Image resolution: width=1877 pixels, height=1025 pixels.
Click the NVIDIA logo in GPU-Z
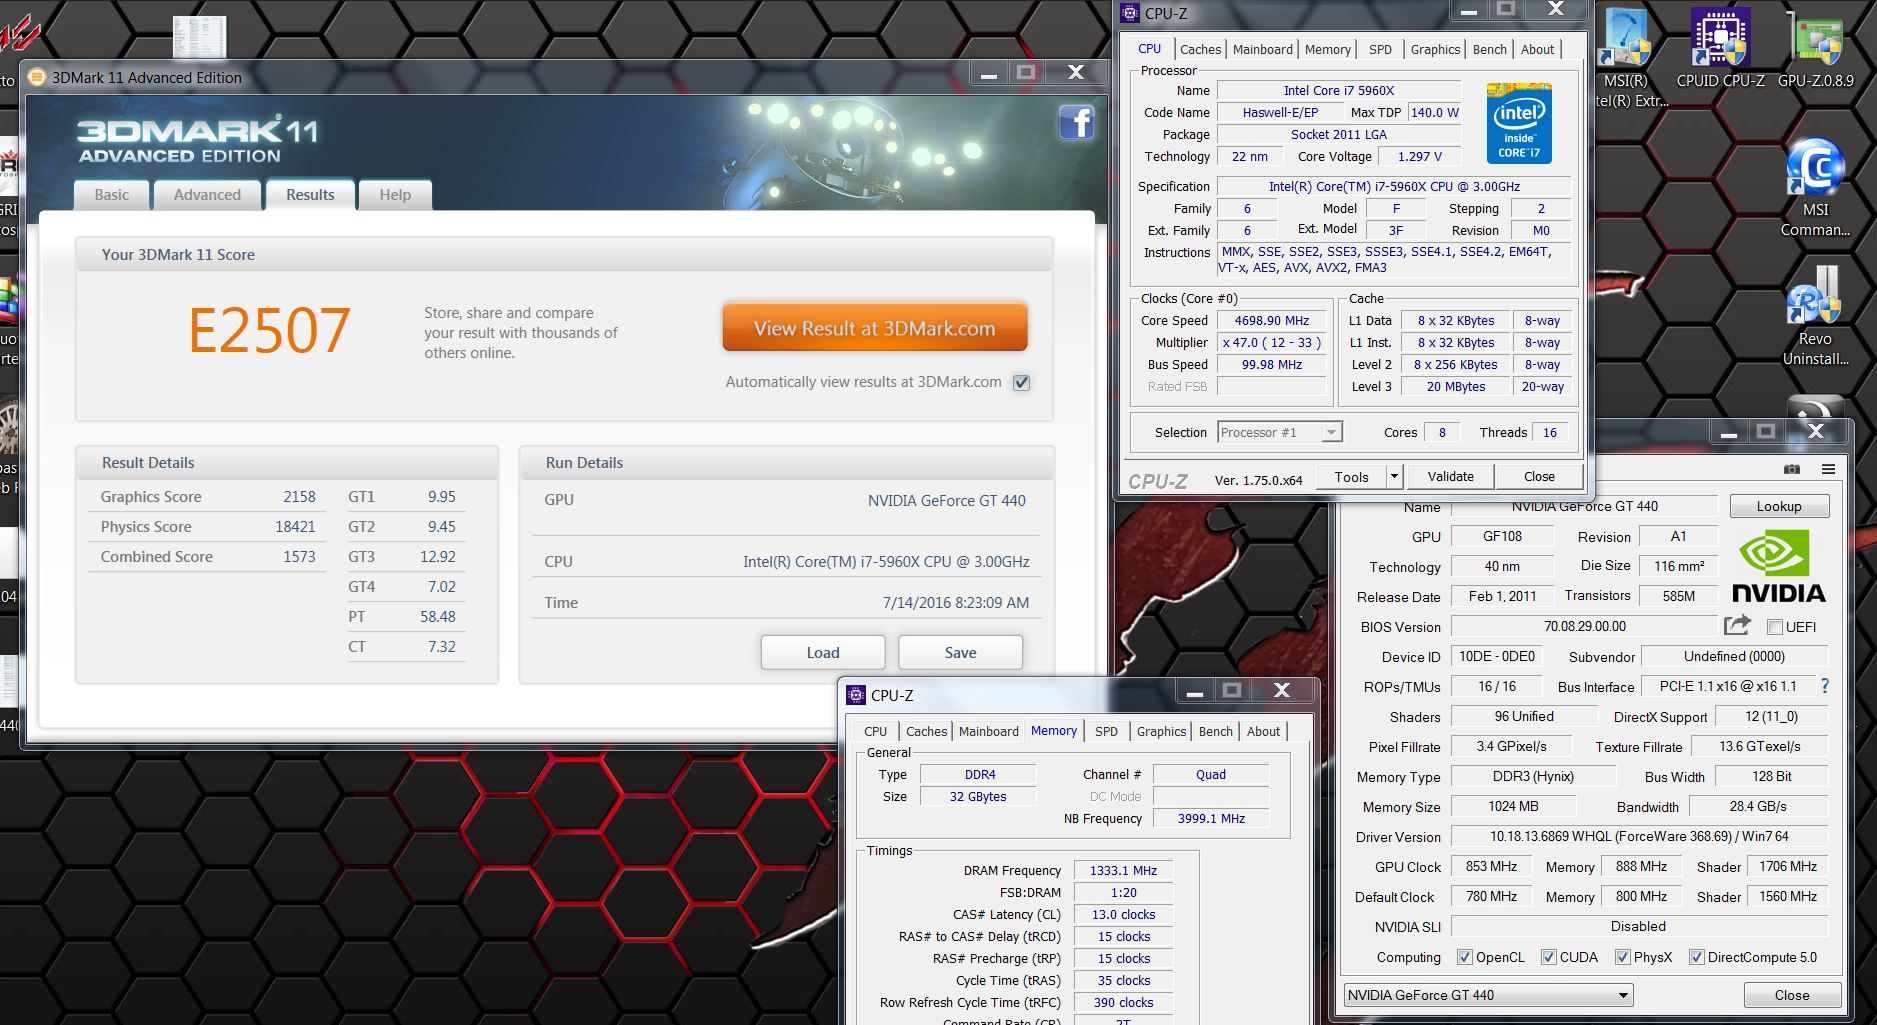pyautogui.click(x=1778, y=566)
